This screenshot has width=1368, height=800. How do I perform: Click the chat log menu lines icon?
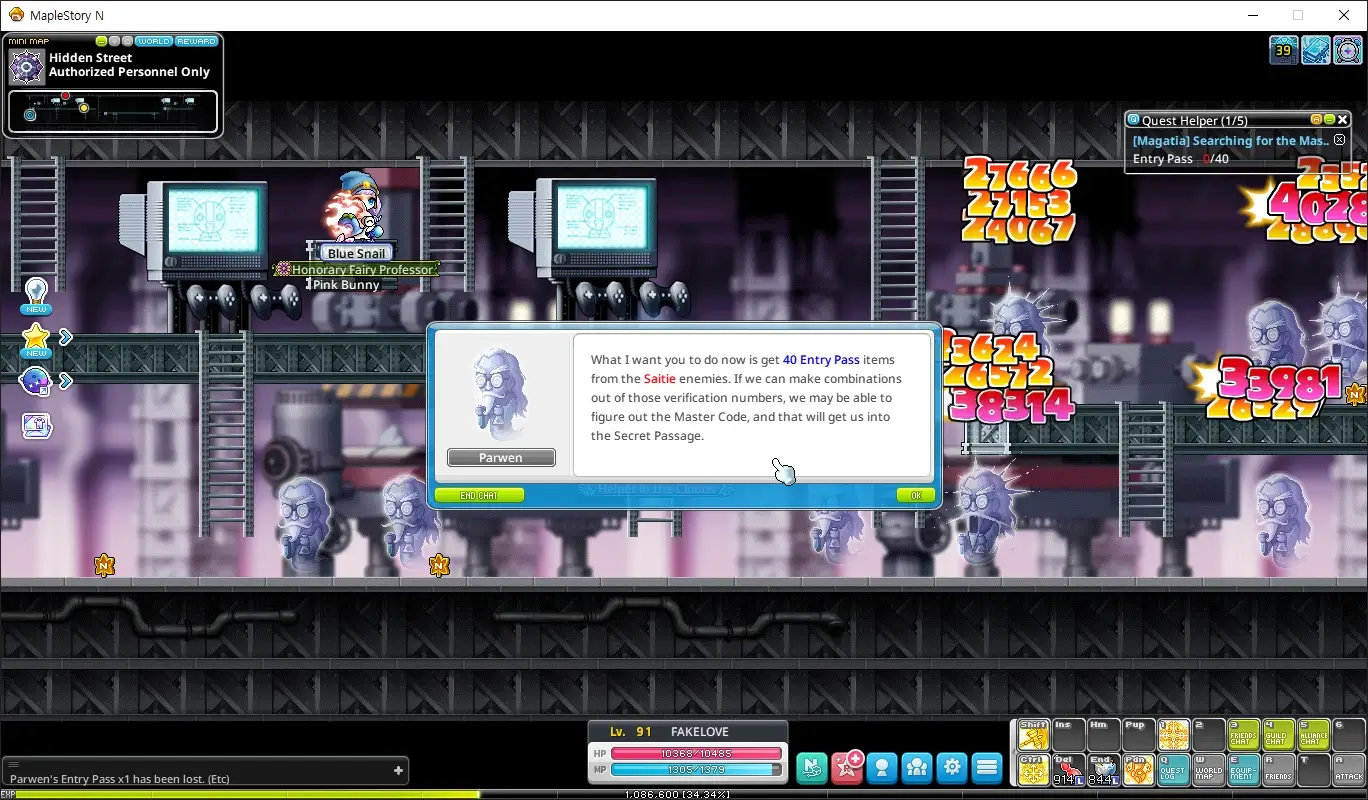pos(14,764)
